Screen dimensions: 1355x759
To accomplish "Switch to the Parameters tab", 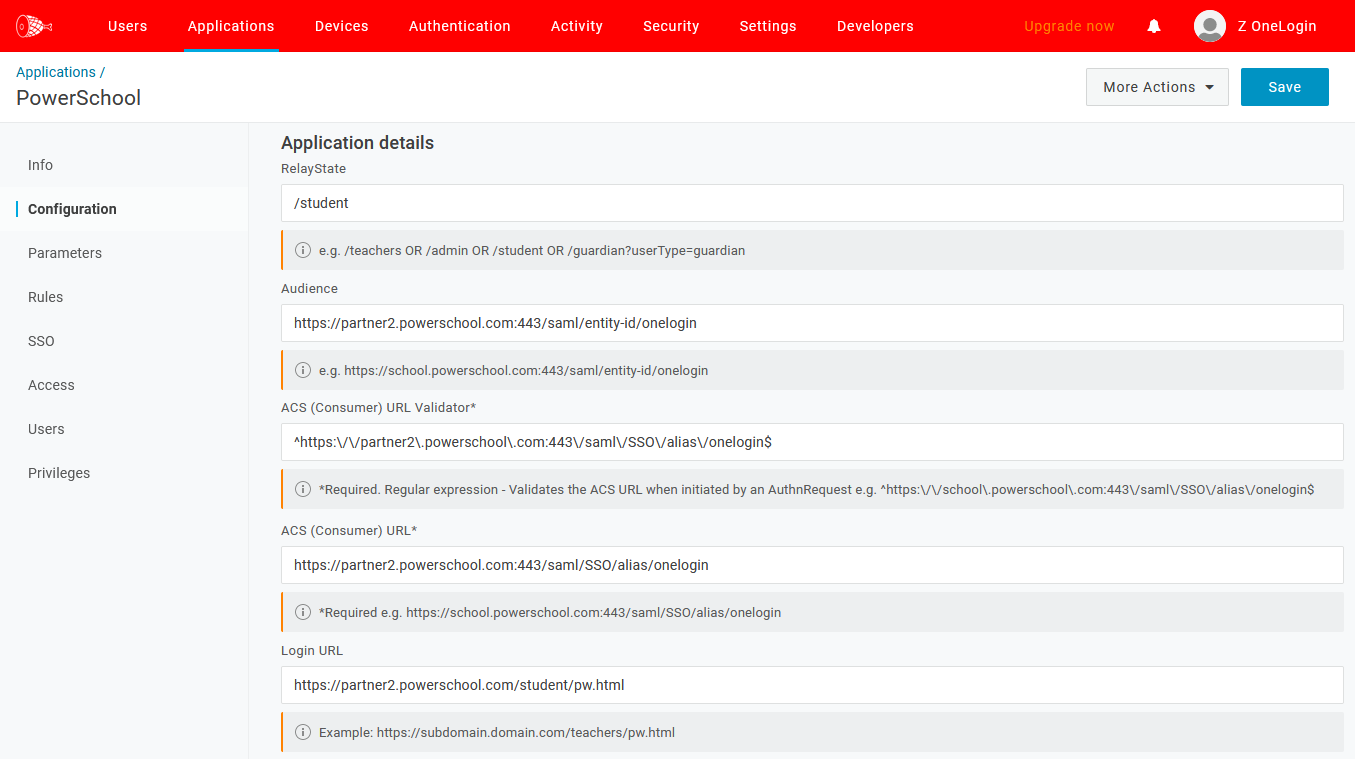I will click(x=65, y=253).
